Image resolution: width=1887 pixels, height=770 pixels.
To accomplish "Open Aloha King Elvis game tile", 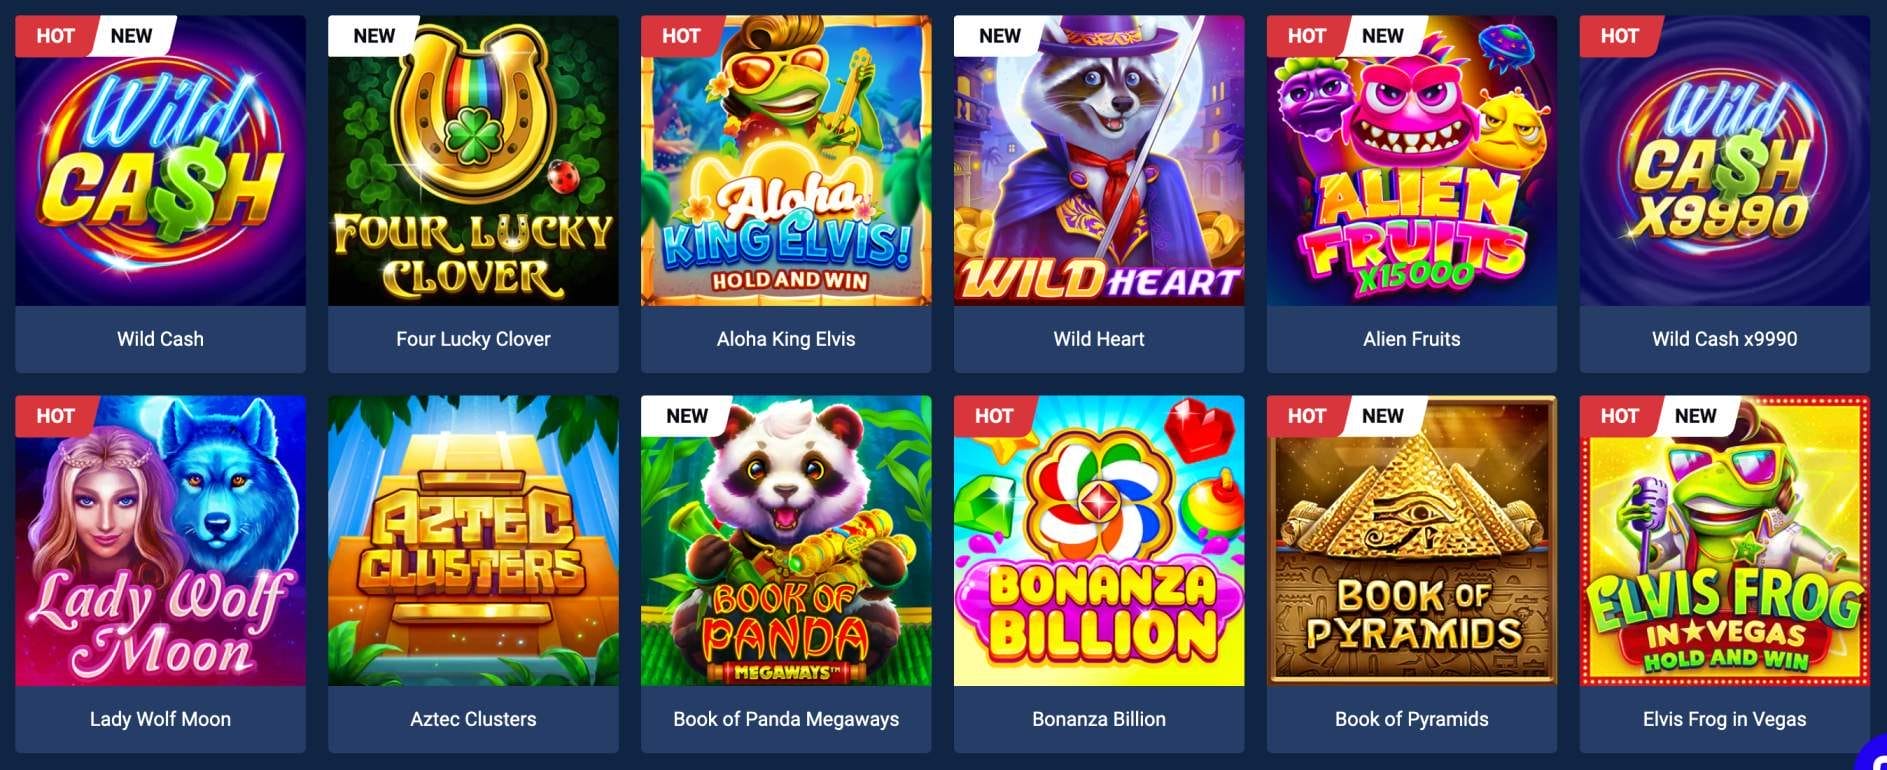I will pyautogui.click(x=786, y=160).
